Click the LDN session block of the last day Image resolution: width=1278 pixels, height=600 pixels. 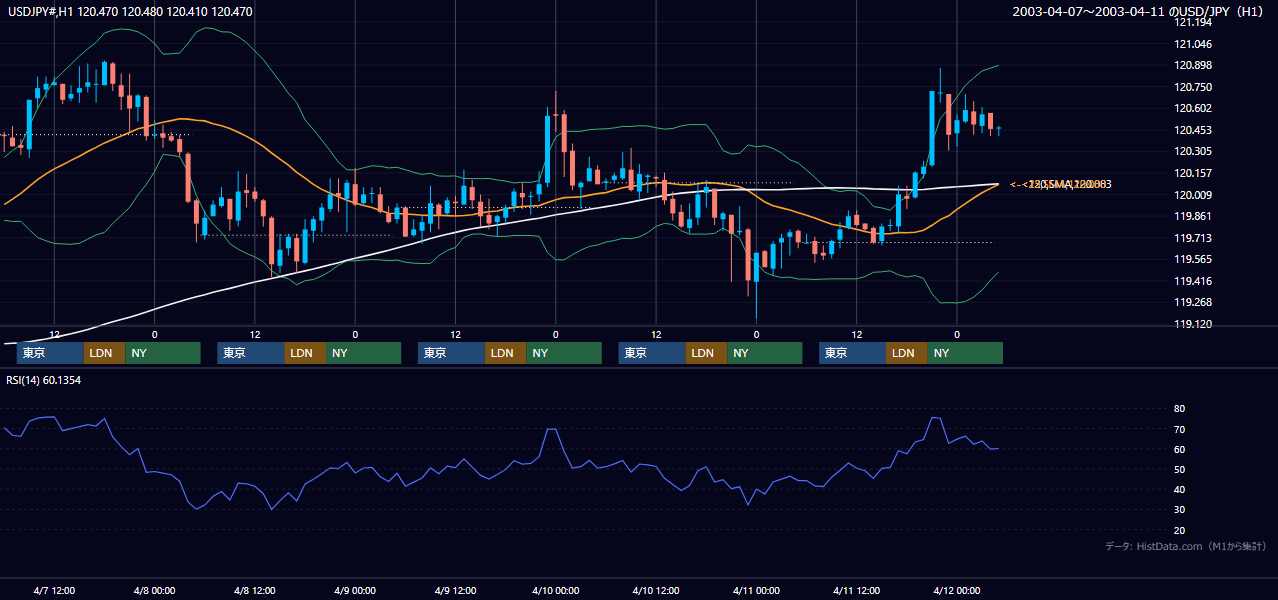pos(906,353)
